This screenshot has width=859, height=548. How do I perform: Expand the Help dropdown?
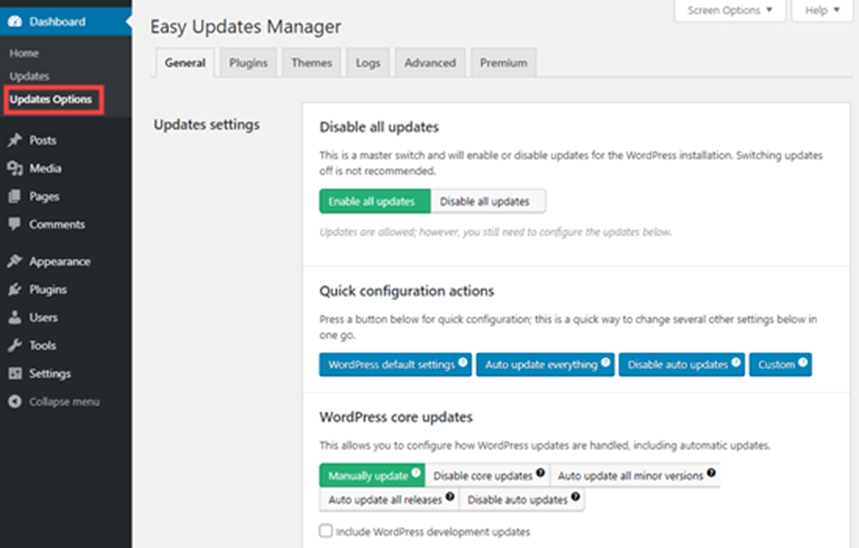[x=822, y=10]
